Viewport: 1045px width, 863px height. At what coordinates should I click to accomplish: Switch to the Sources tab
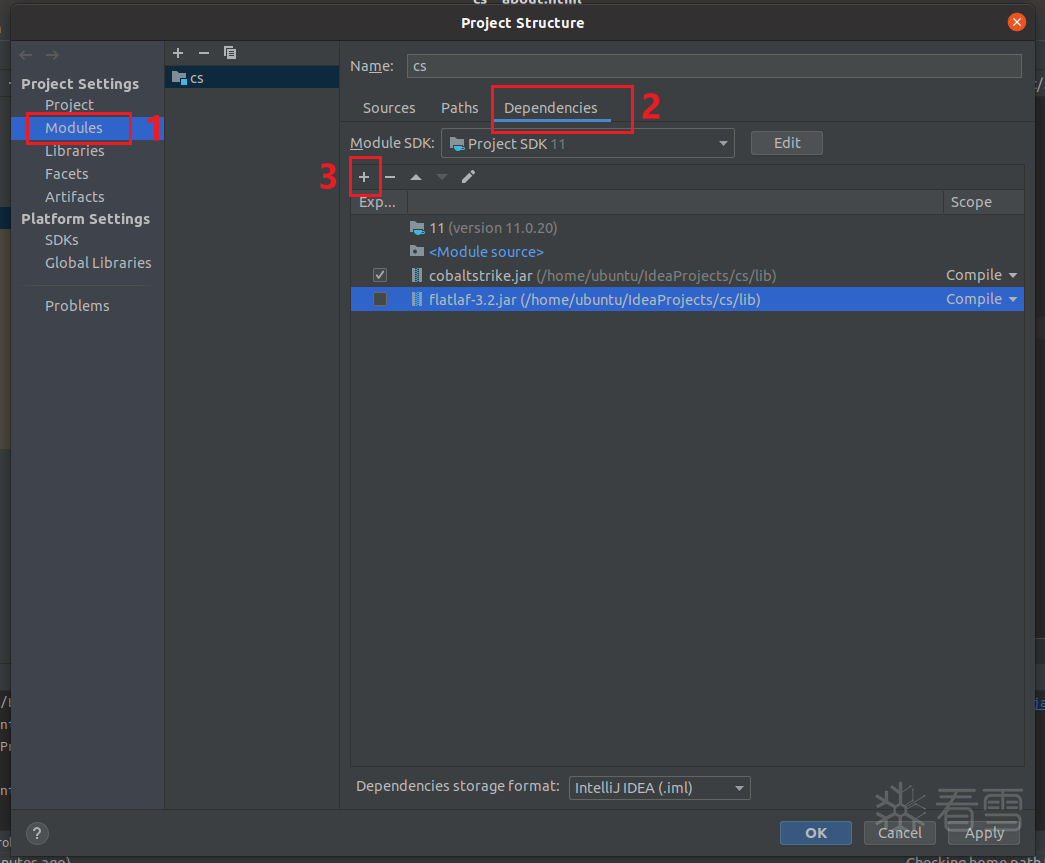(x=389, y=108)
